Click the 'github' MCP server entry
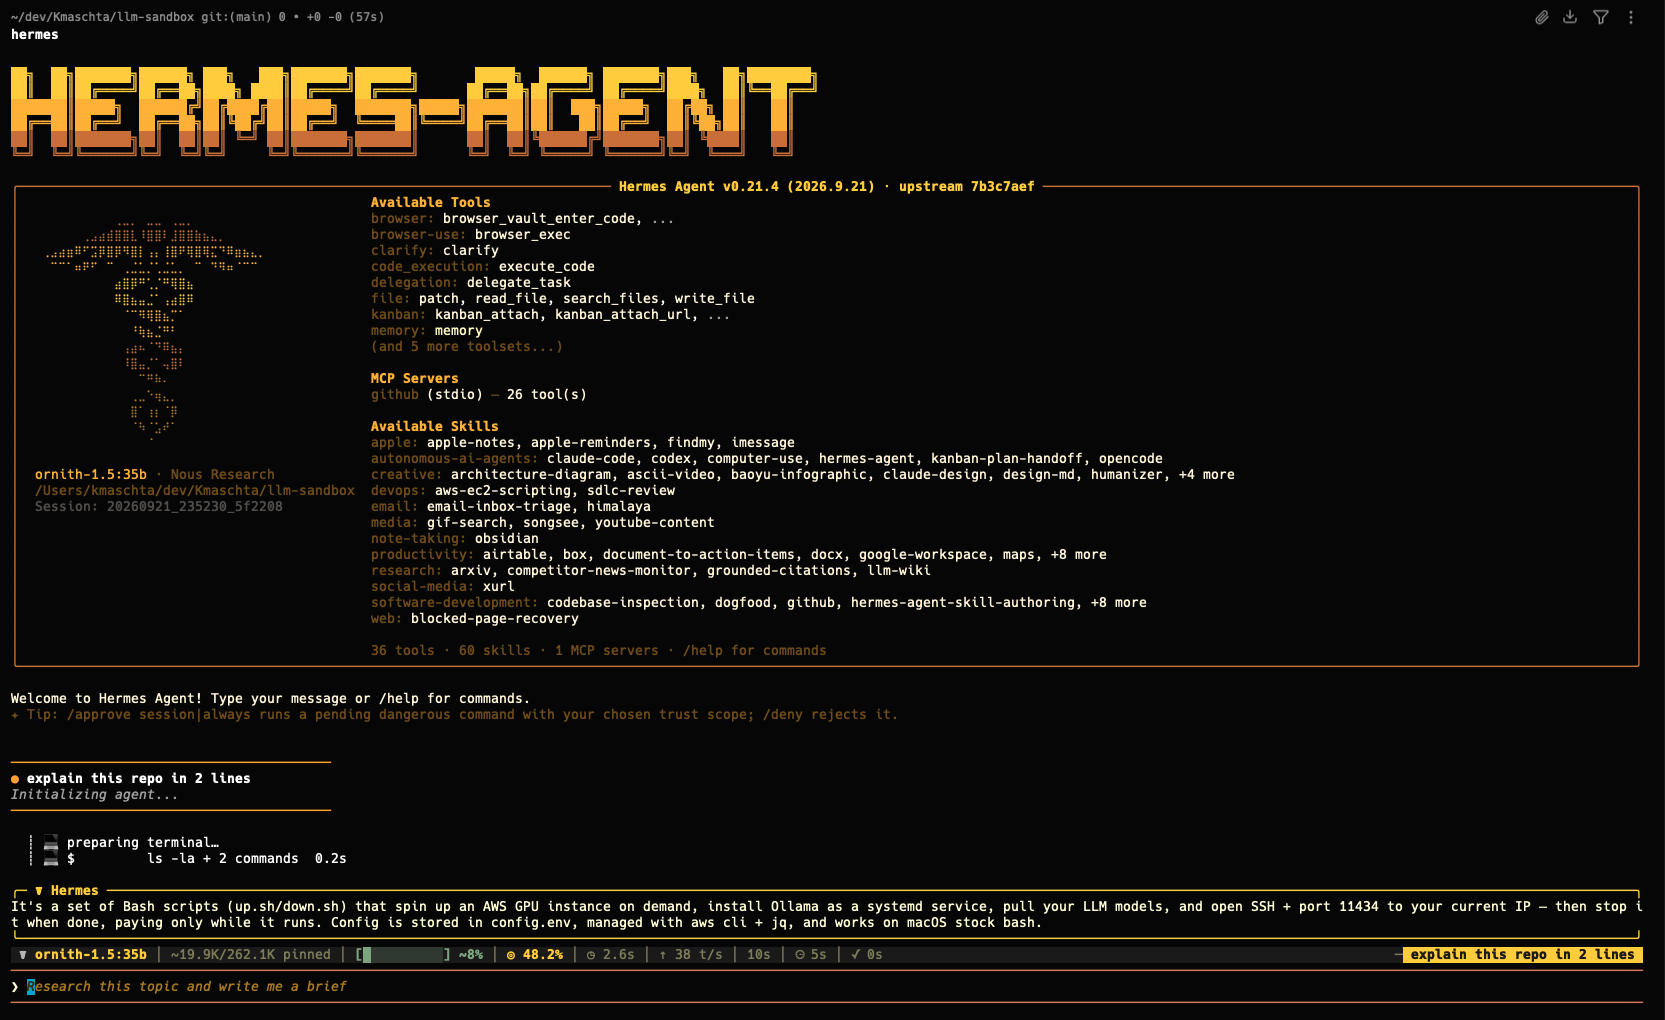This screenshot has width=1665, height=1020. (x=395, y=395)
